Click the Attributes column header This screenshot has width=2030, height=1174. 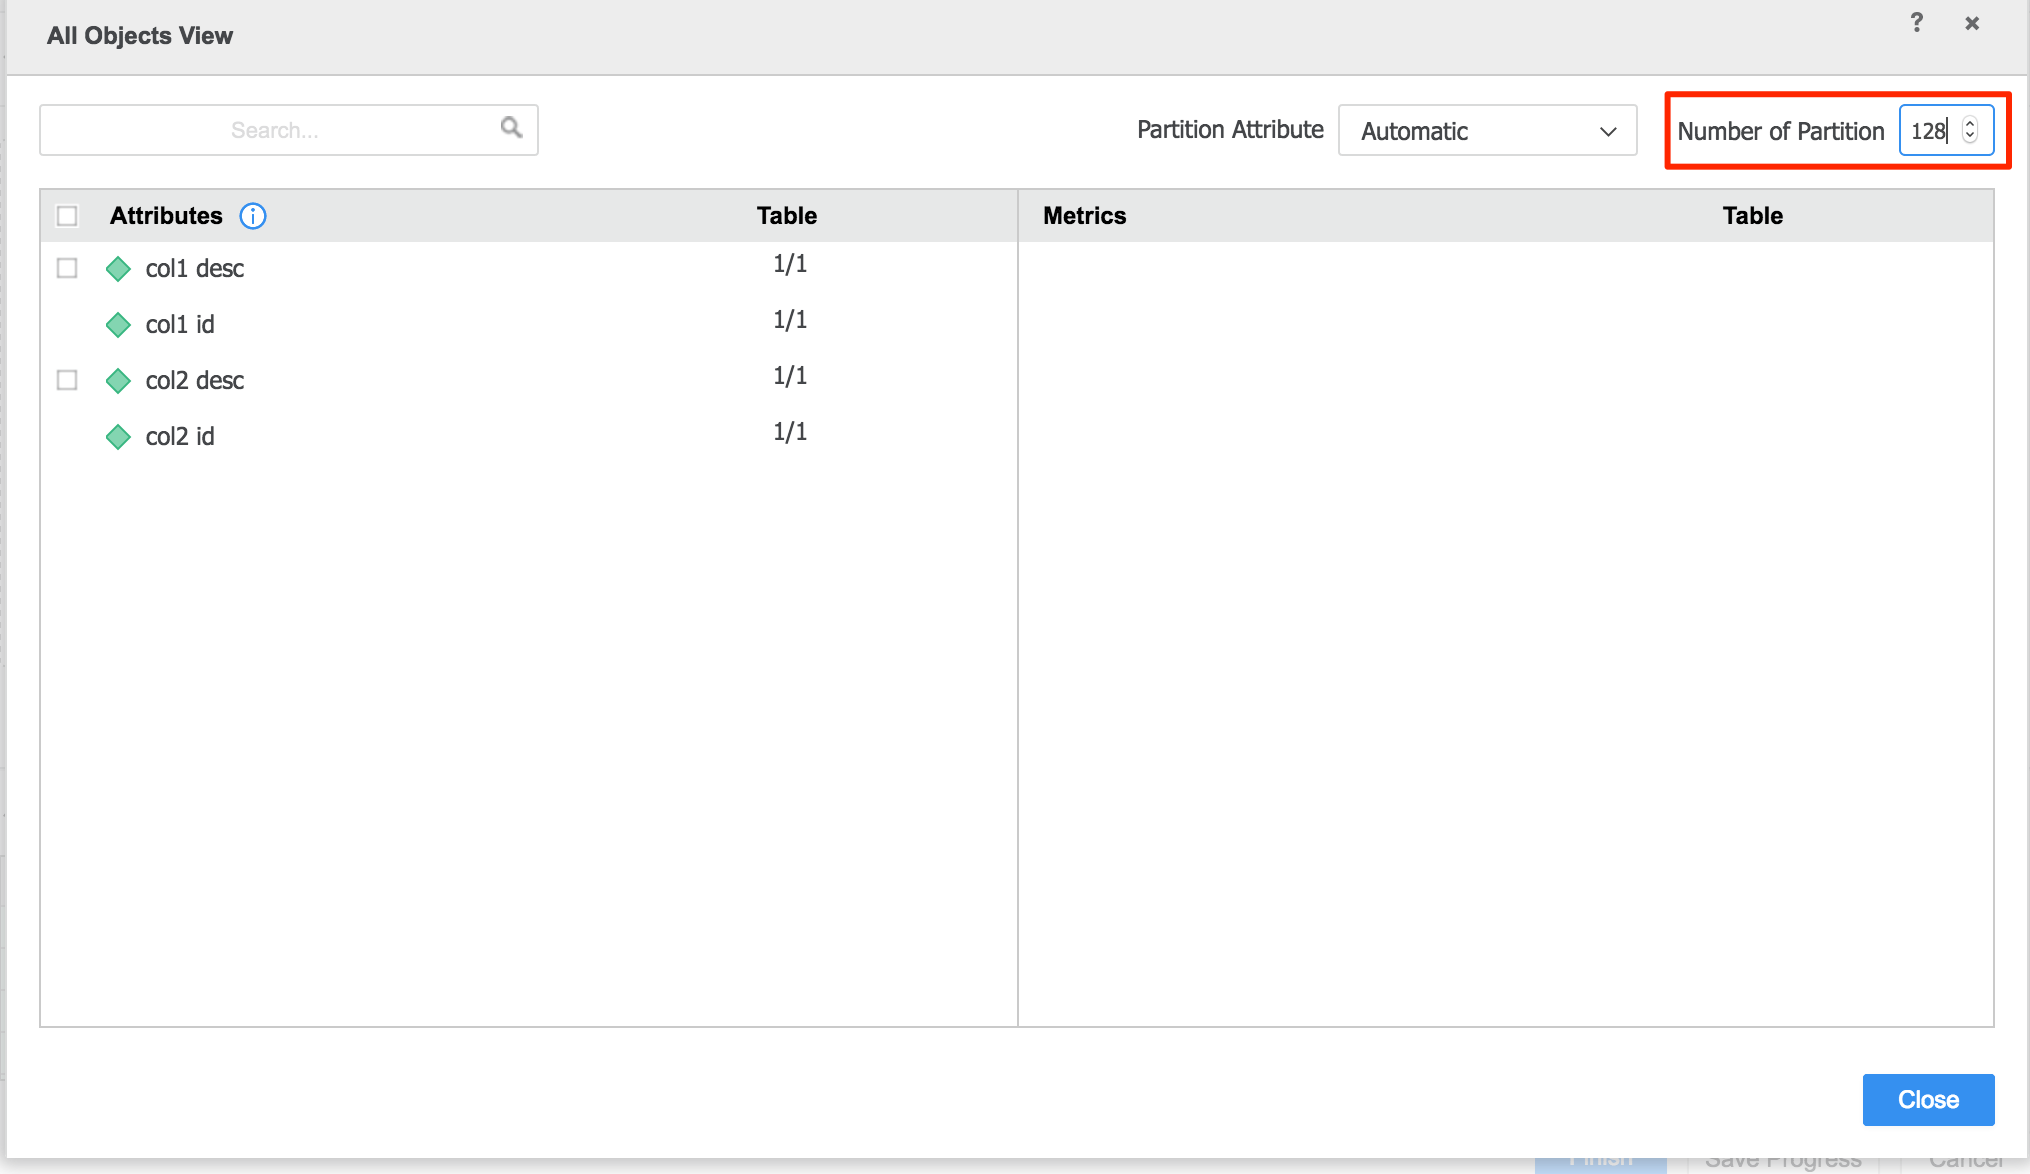tap(166, 216)
